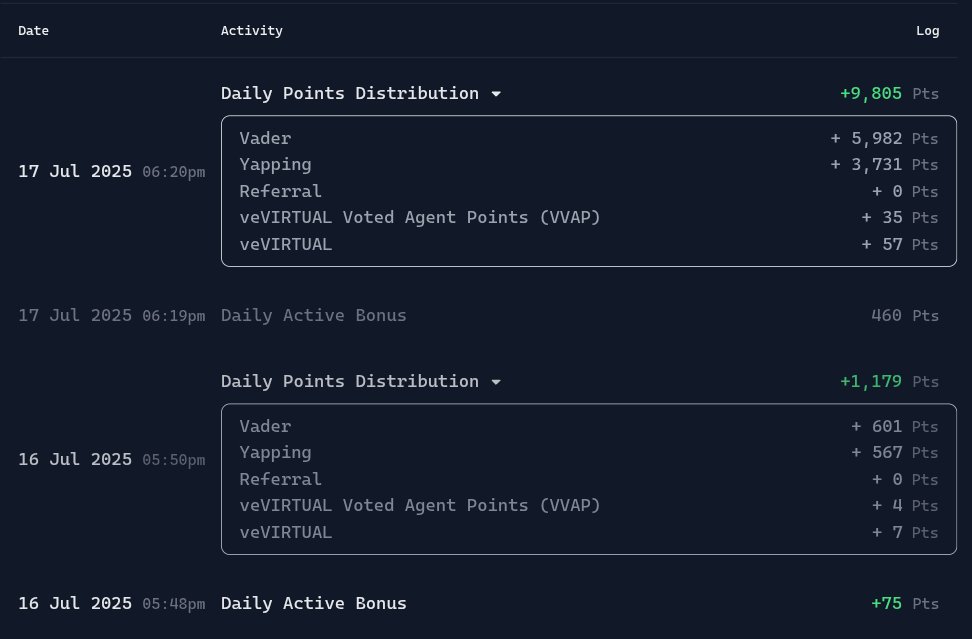This screenshot has width=972, height=639.
Task: Select the Vader row with 5,982 Pts
Action: tap(589, 138)
